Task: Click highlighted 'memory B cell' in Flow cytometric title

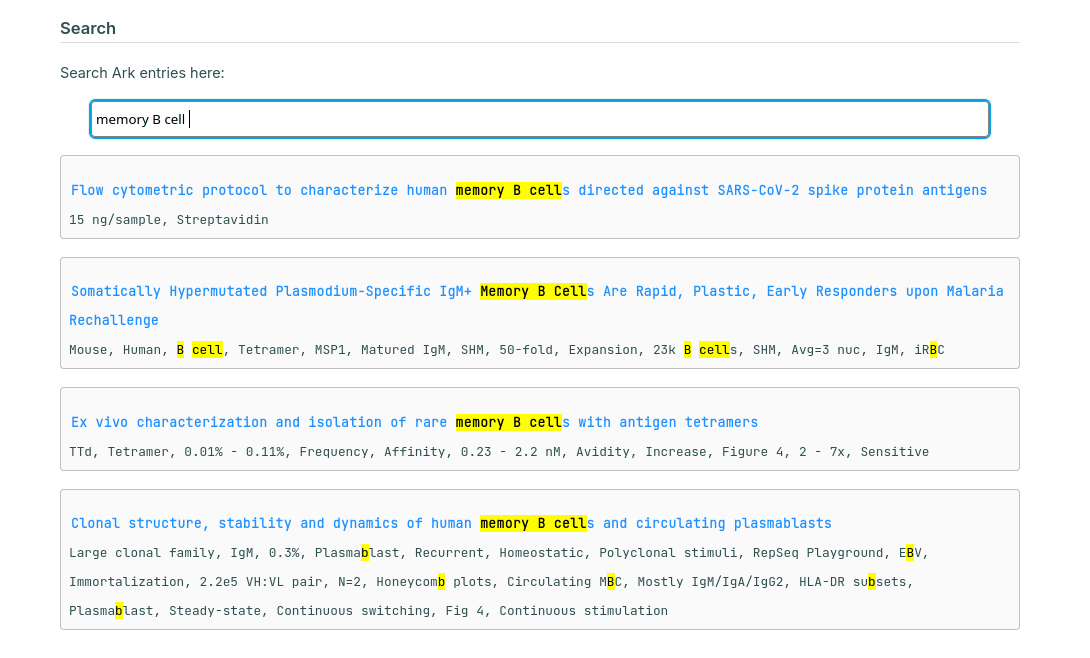Action: pyautogui.click(x=508, y=190)
